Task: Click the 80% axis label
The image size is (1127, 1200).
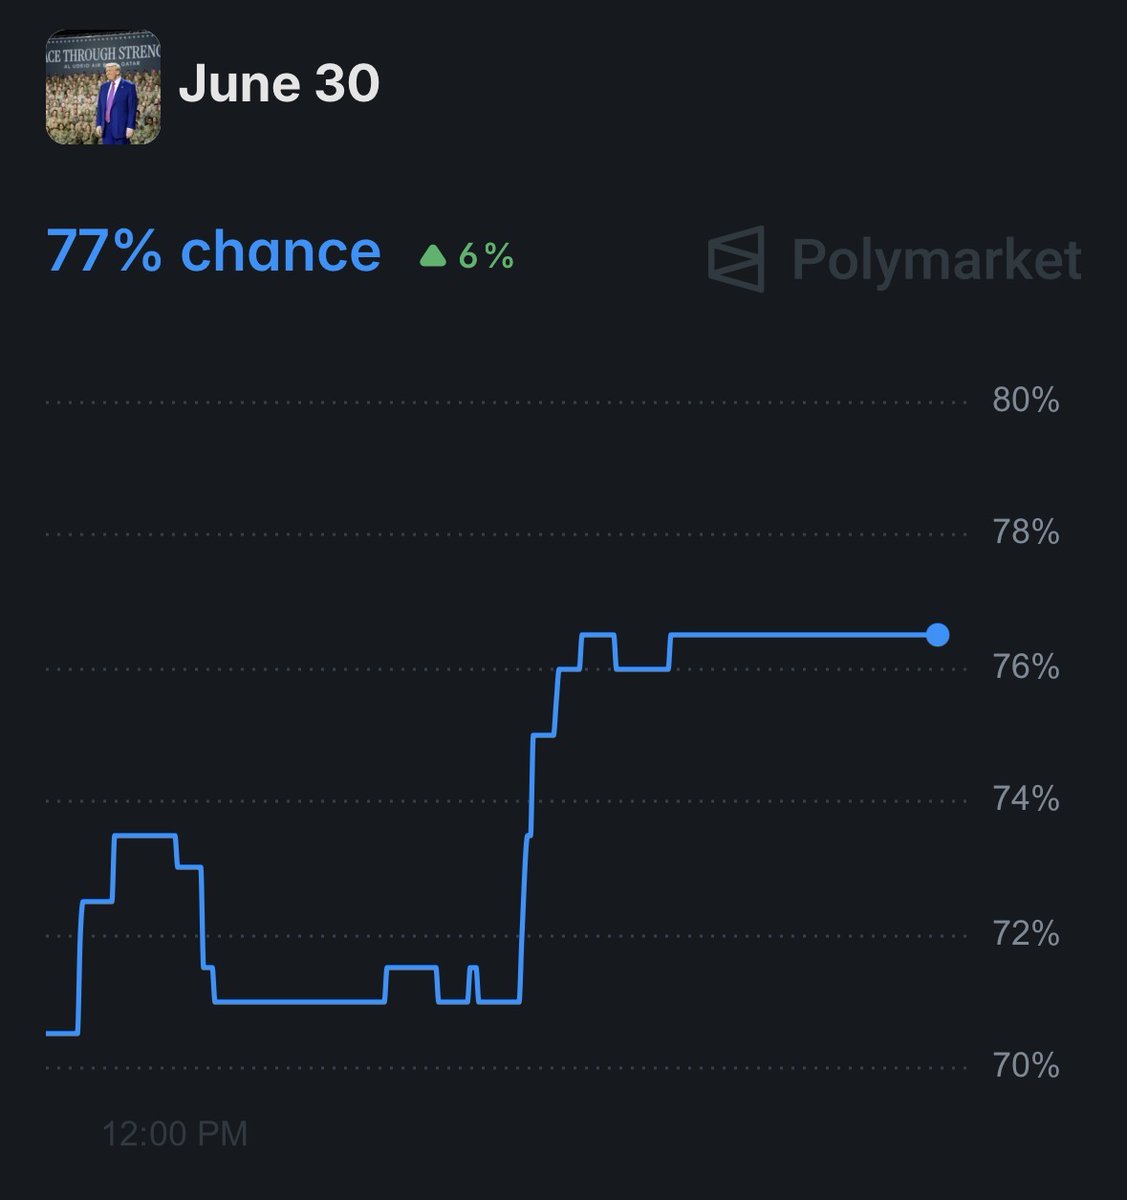Action: point(1025,401)
